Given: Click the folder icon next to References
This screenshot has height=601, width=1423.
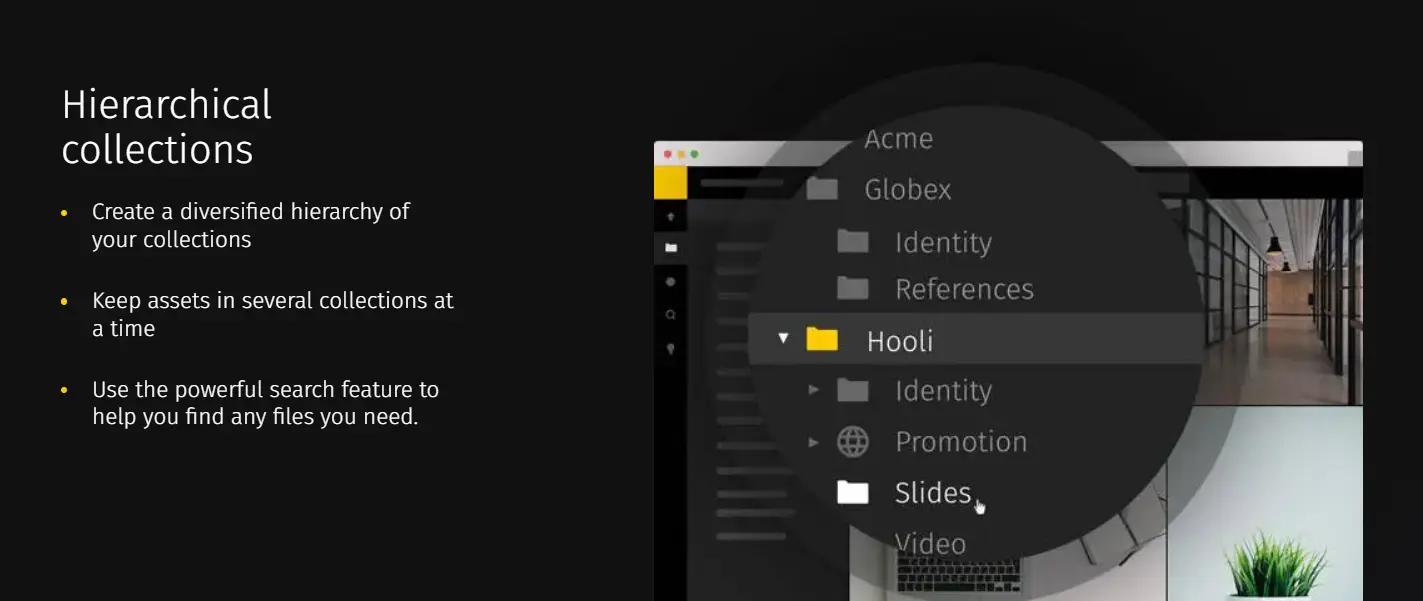Looking at the screenshot, I should pos(852,288).
